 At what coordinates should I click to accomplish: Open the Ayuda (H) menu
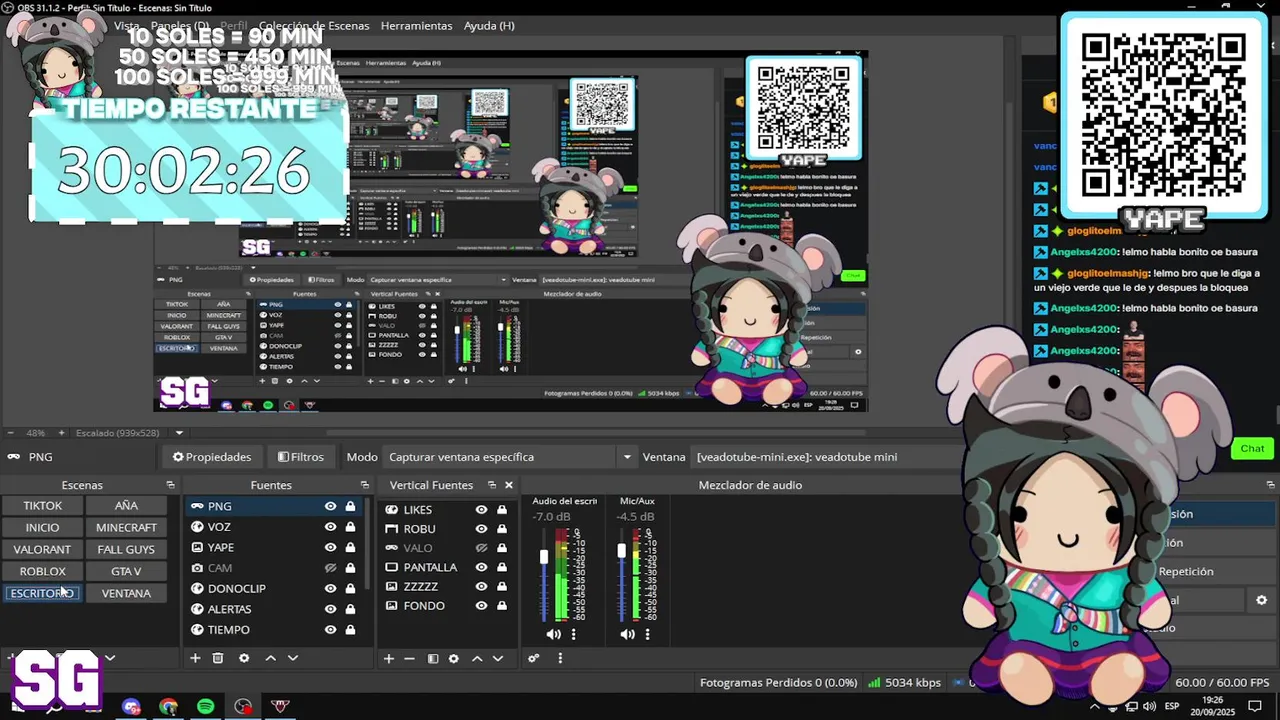[489, 26]
